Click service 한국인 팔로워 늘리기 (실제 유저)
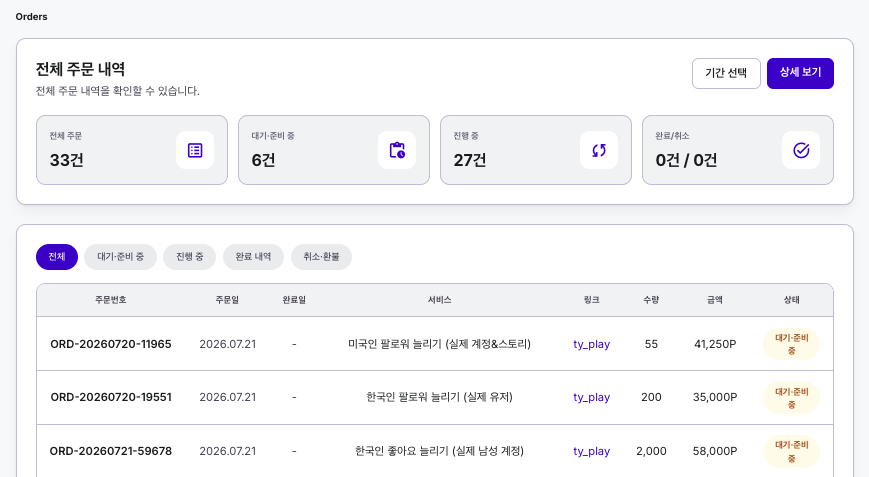Screen dimensions: 869x477 pyautogui.click(x=439, y=397)
